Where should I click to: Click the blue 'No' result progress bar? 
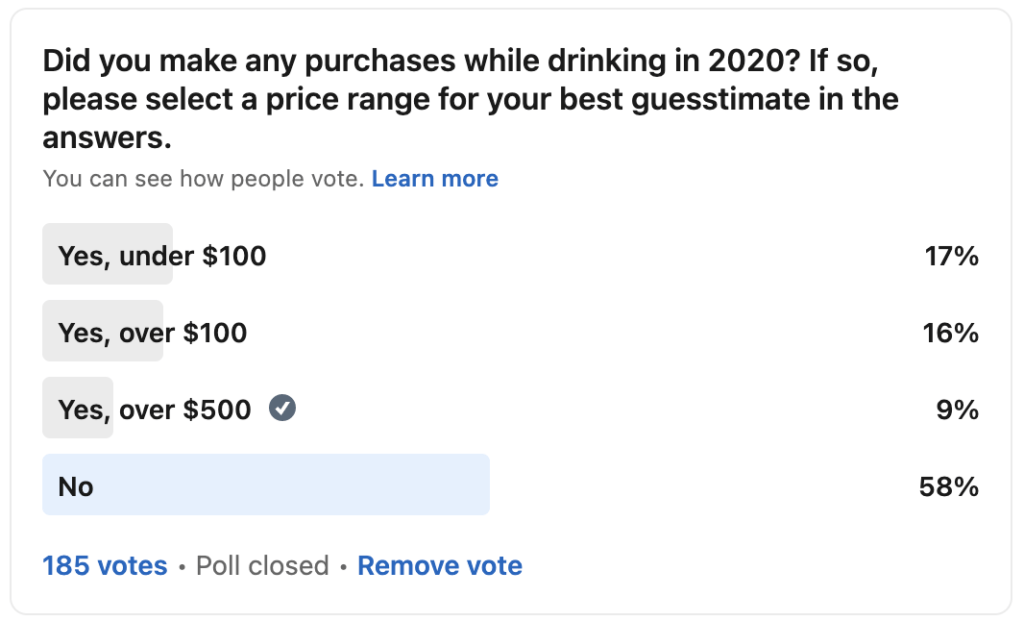coord(300,486)
